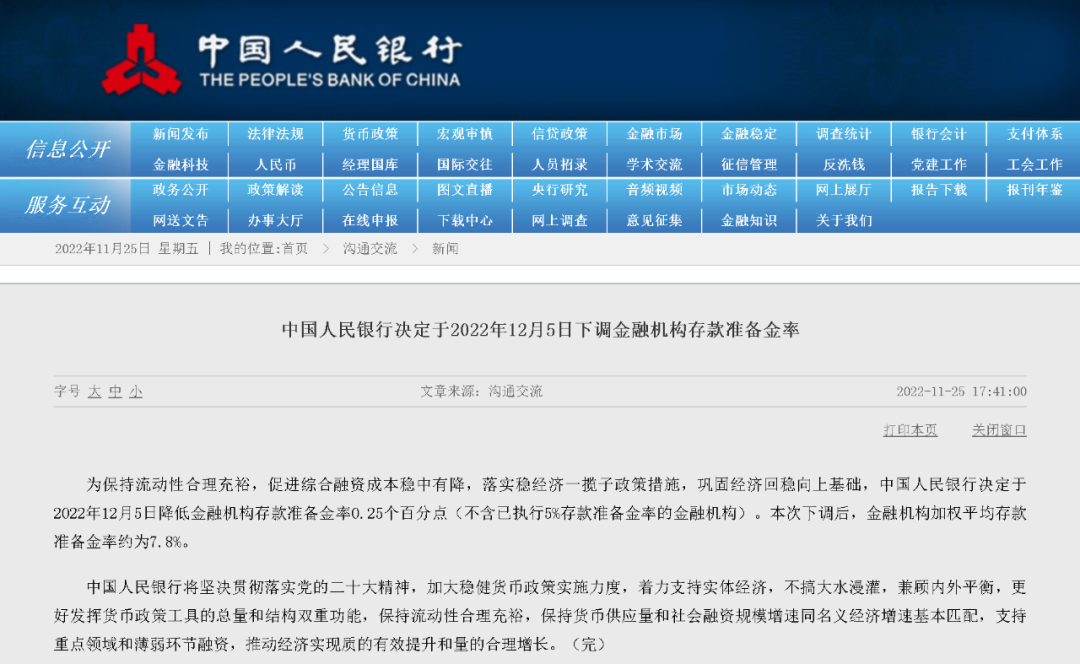Viewport: 1080px width, 664px height.
Task: Go to 新闻 in the breadcrumb
Action: click(445, 249)
